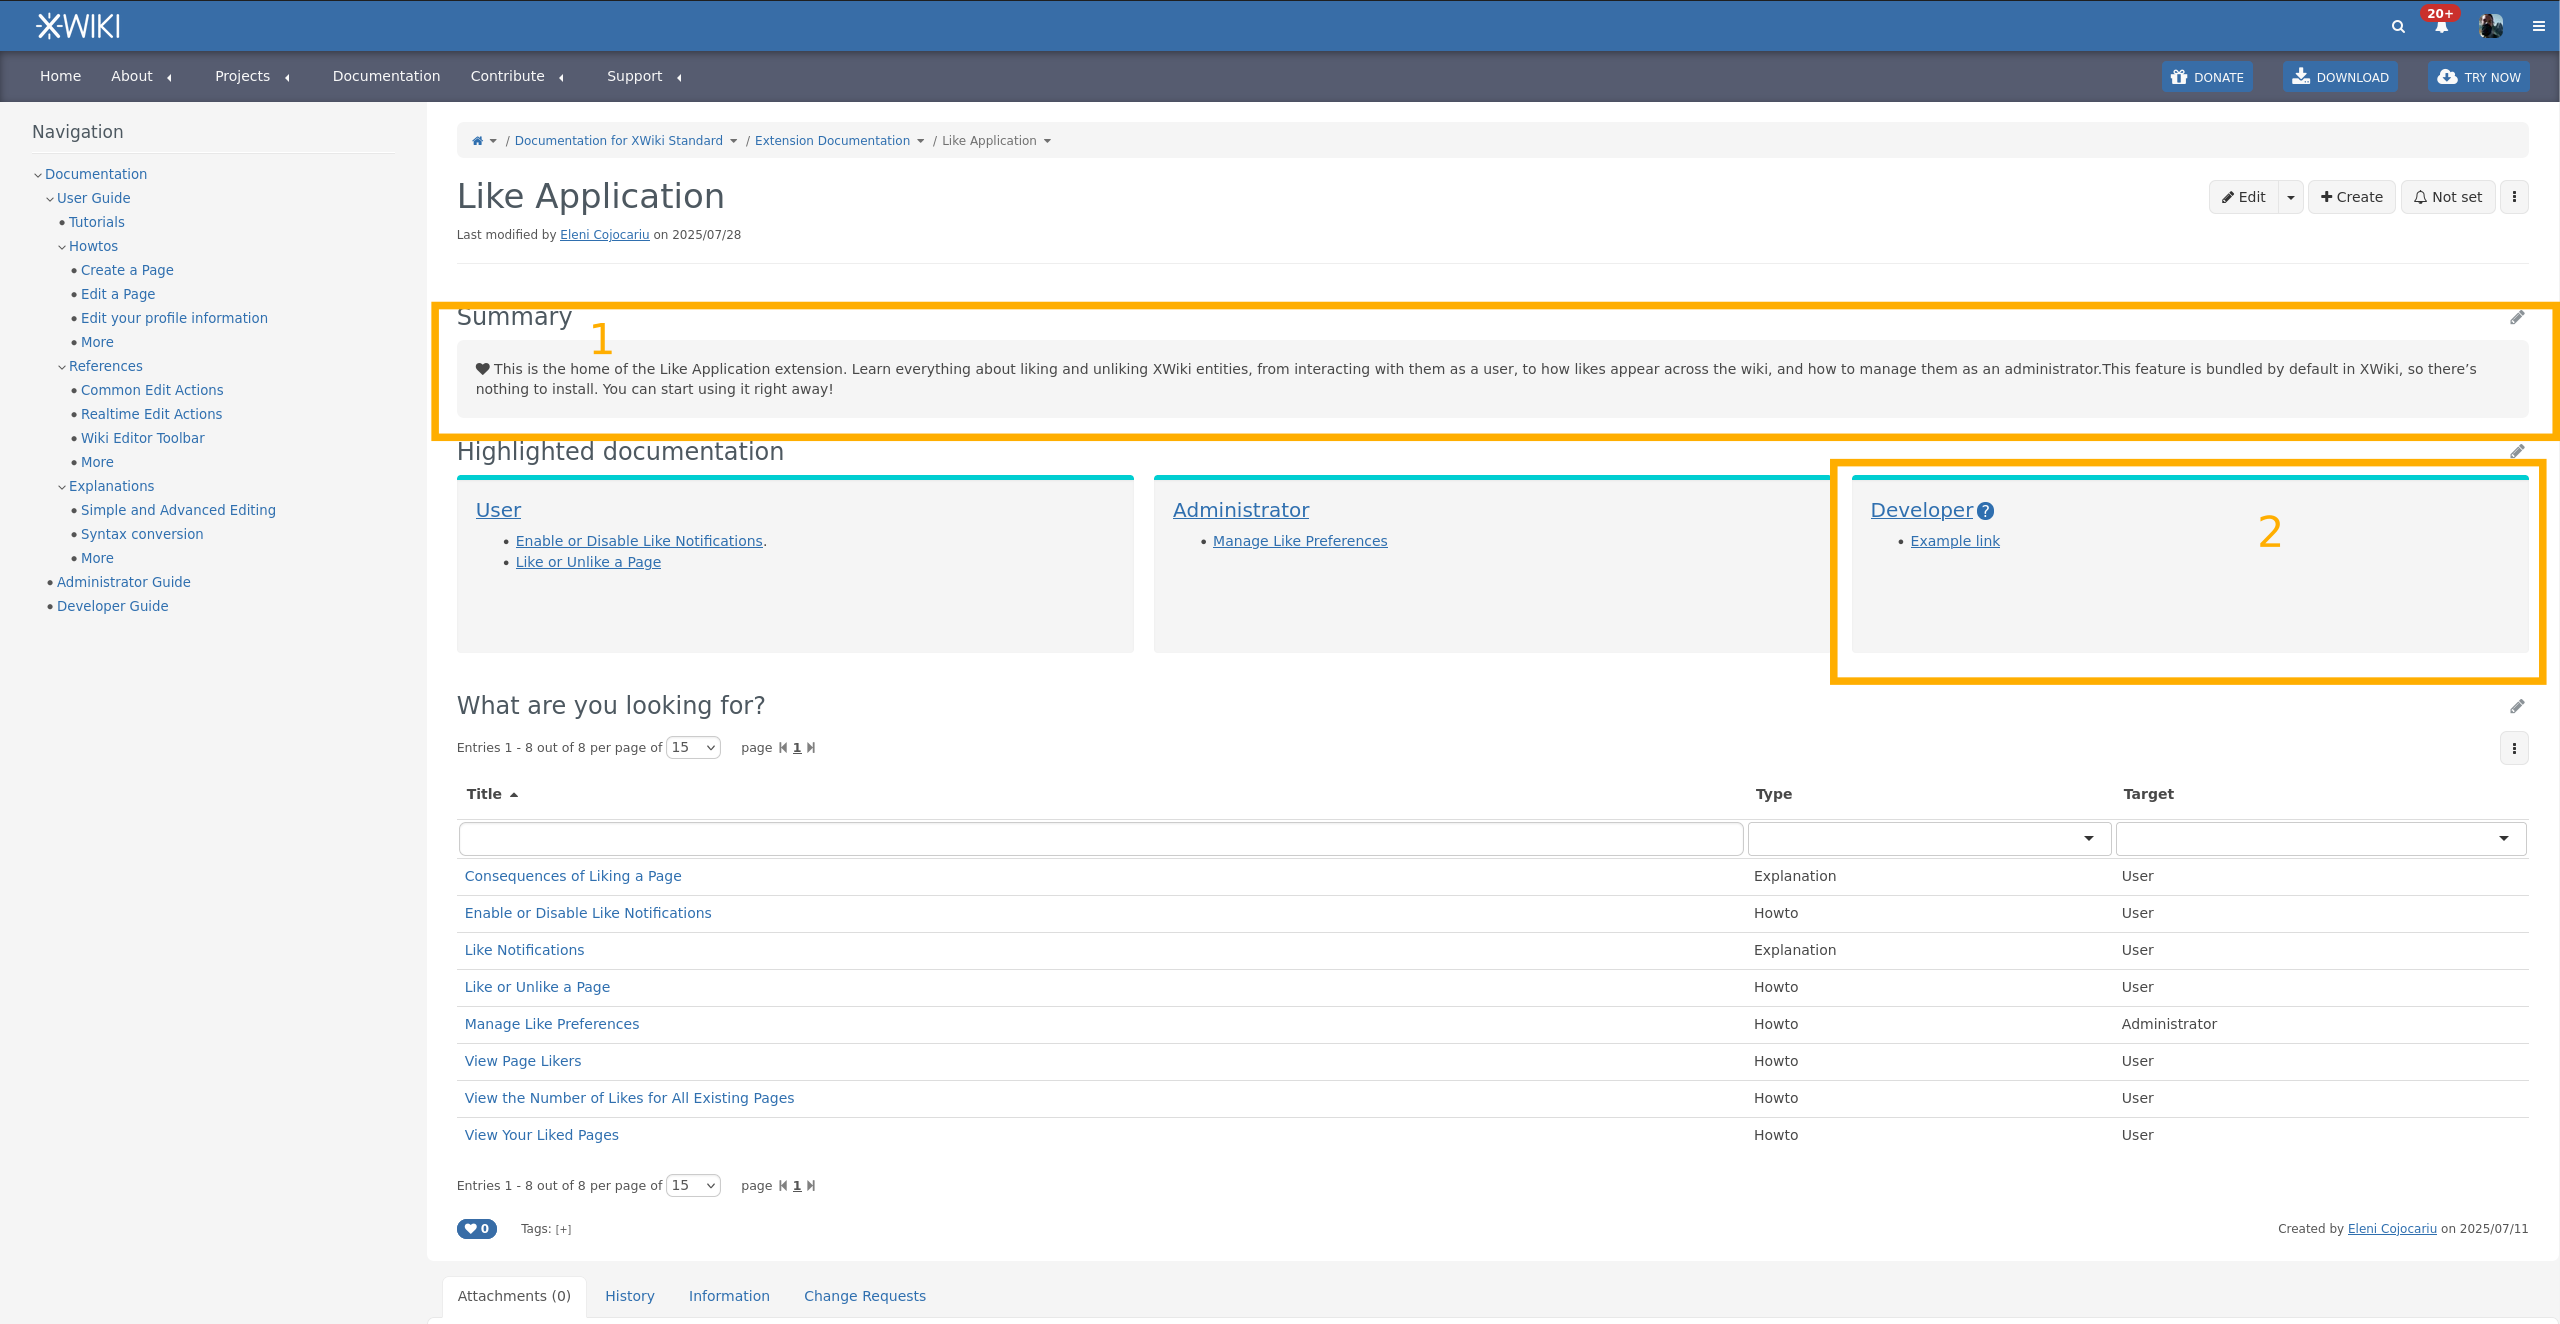Switch to the History tab
This screenshot has height=1324, width=2560.
coord(630,1296)
